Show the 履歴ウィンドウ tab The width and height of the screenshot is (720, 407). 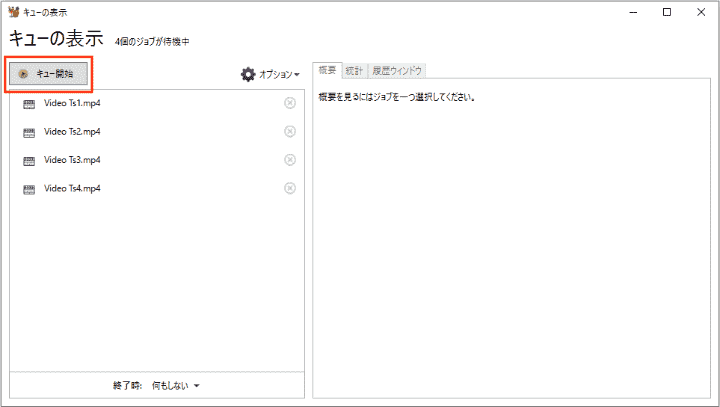click(397, 71)
